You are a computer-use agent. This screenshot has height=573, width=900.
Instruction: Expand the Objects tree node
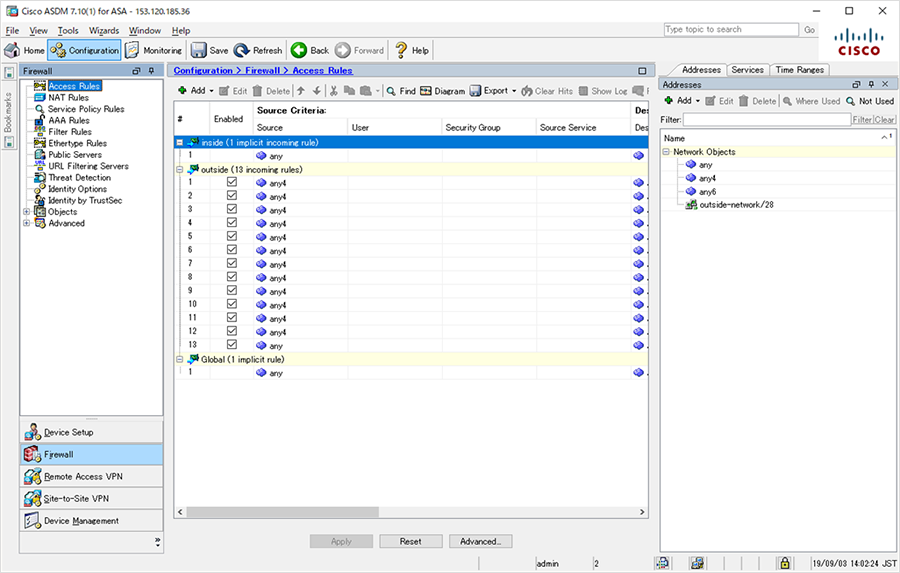pos(26,212)
